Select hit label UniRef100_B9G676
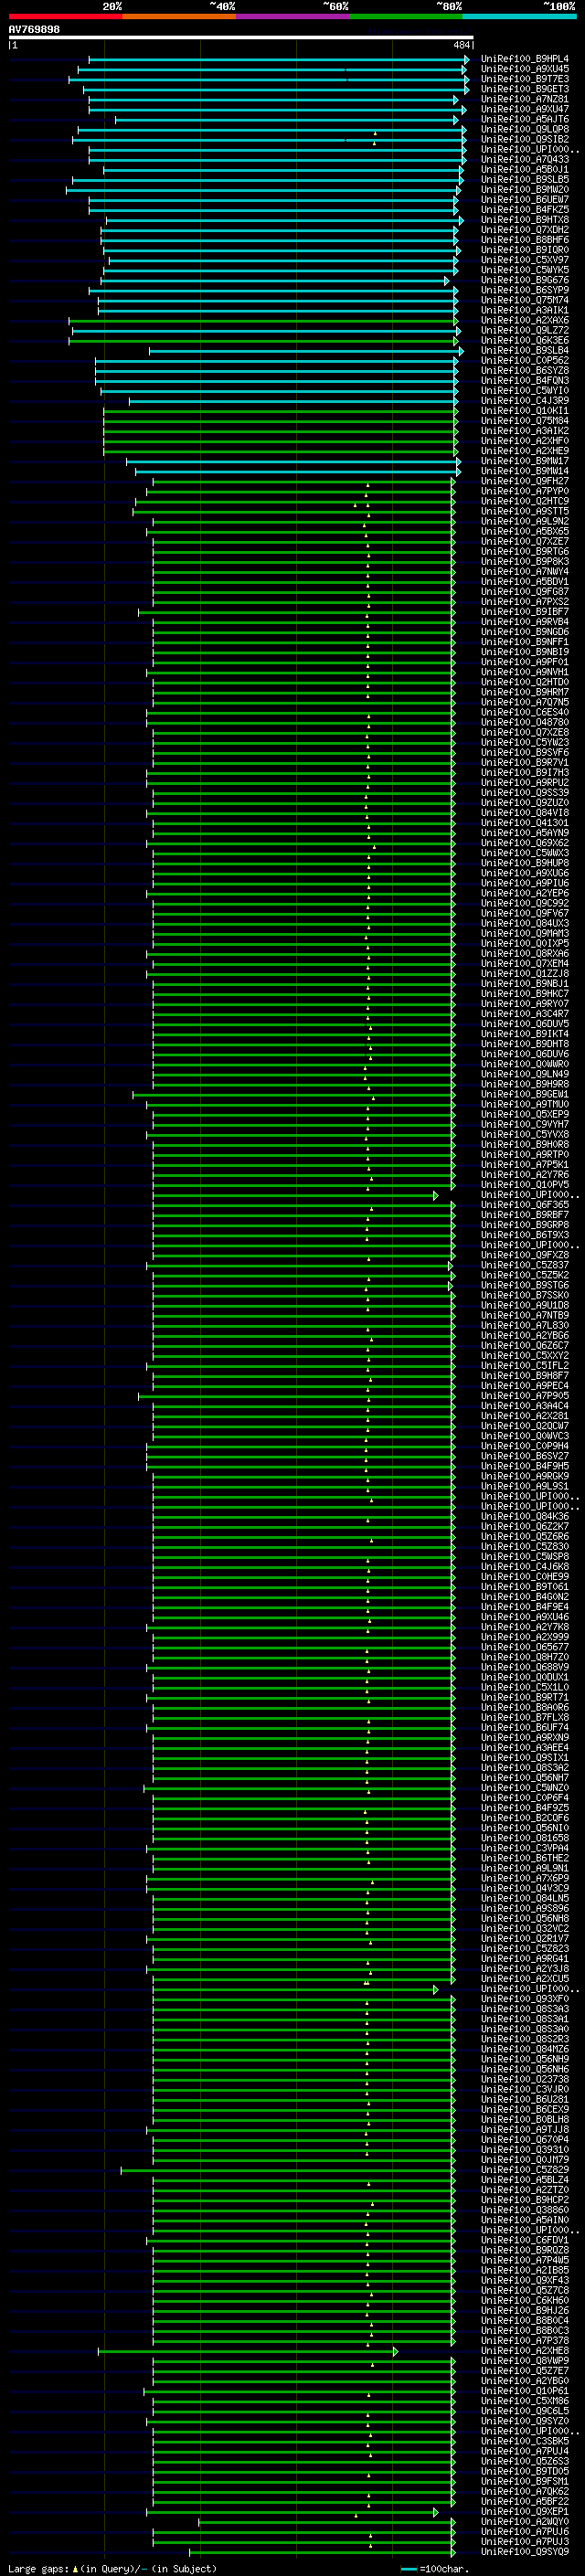Viewport: 585px width, 2576px height. pos(525,280)
